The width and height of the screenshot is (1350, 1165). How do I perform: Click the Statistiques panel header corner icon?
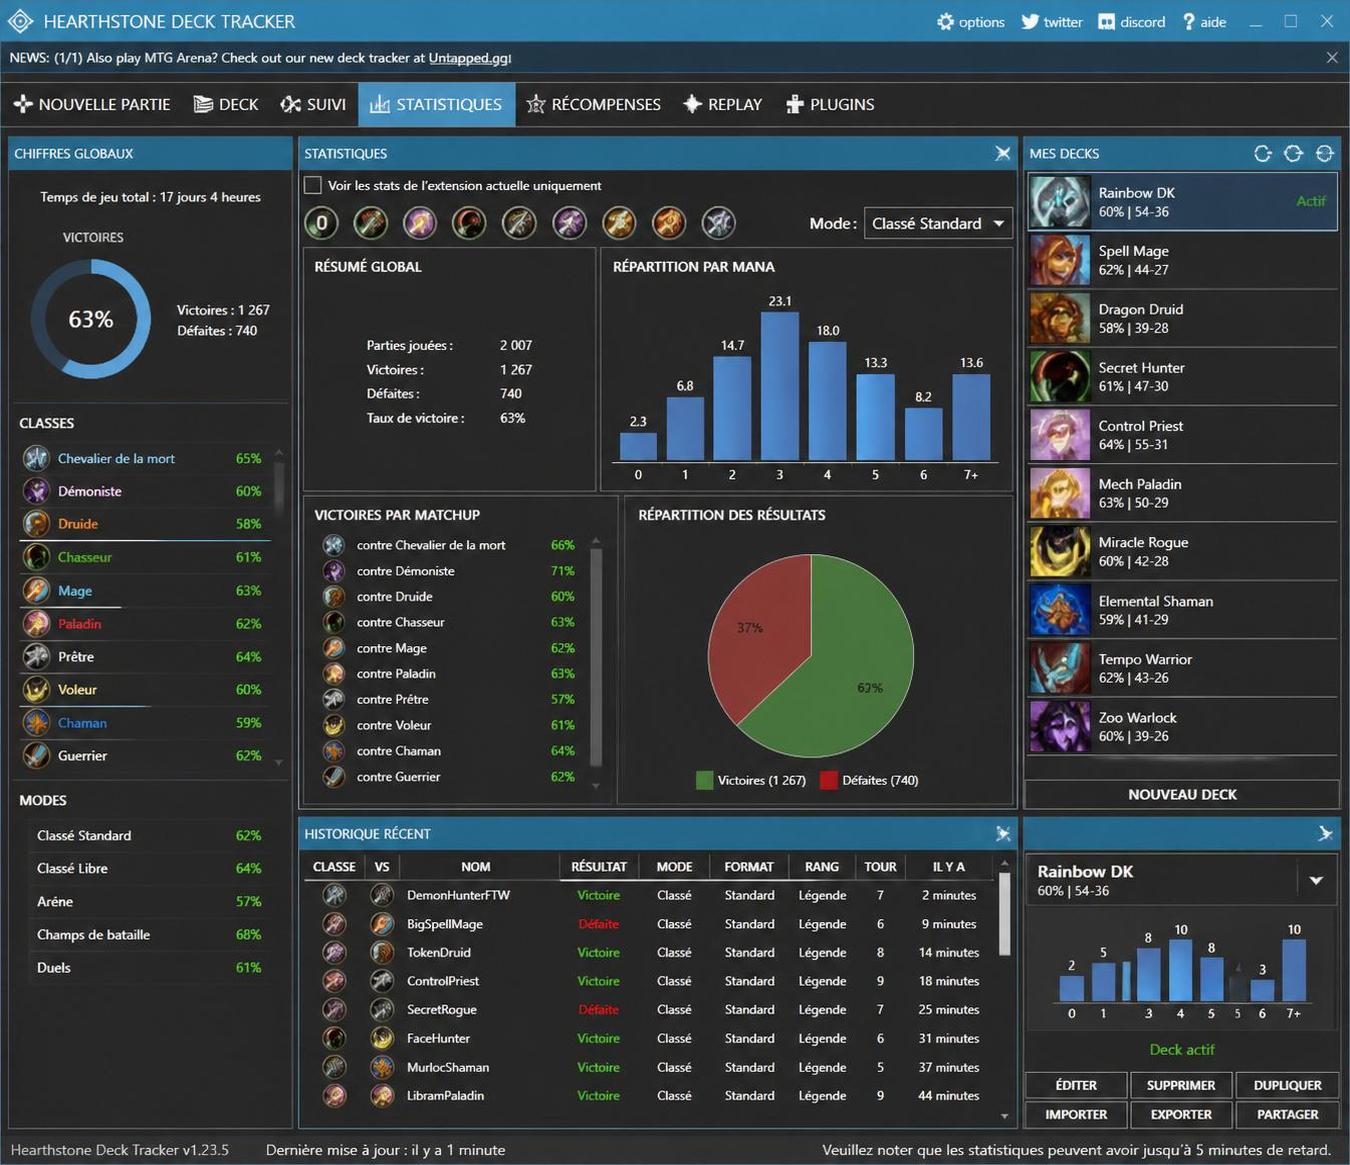point(1002,153)
